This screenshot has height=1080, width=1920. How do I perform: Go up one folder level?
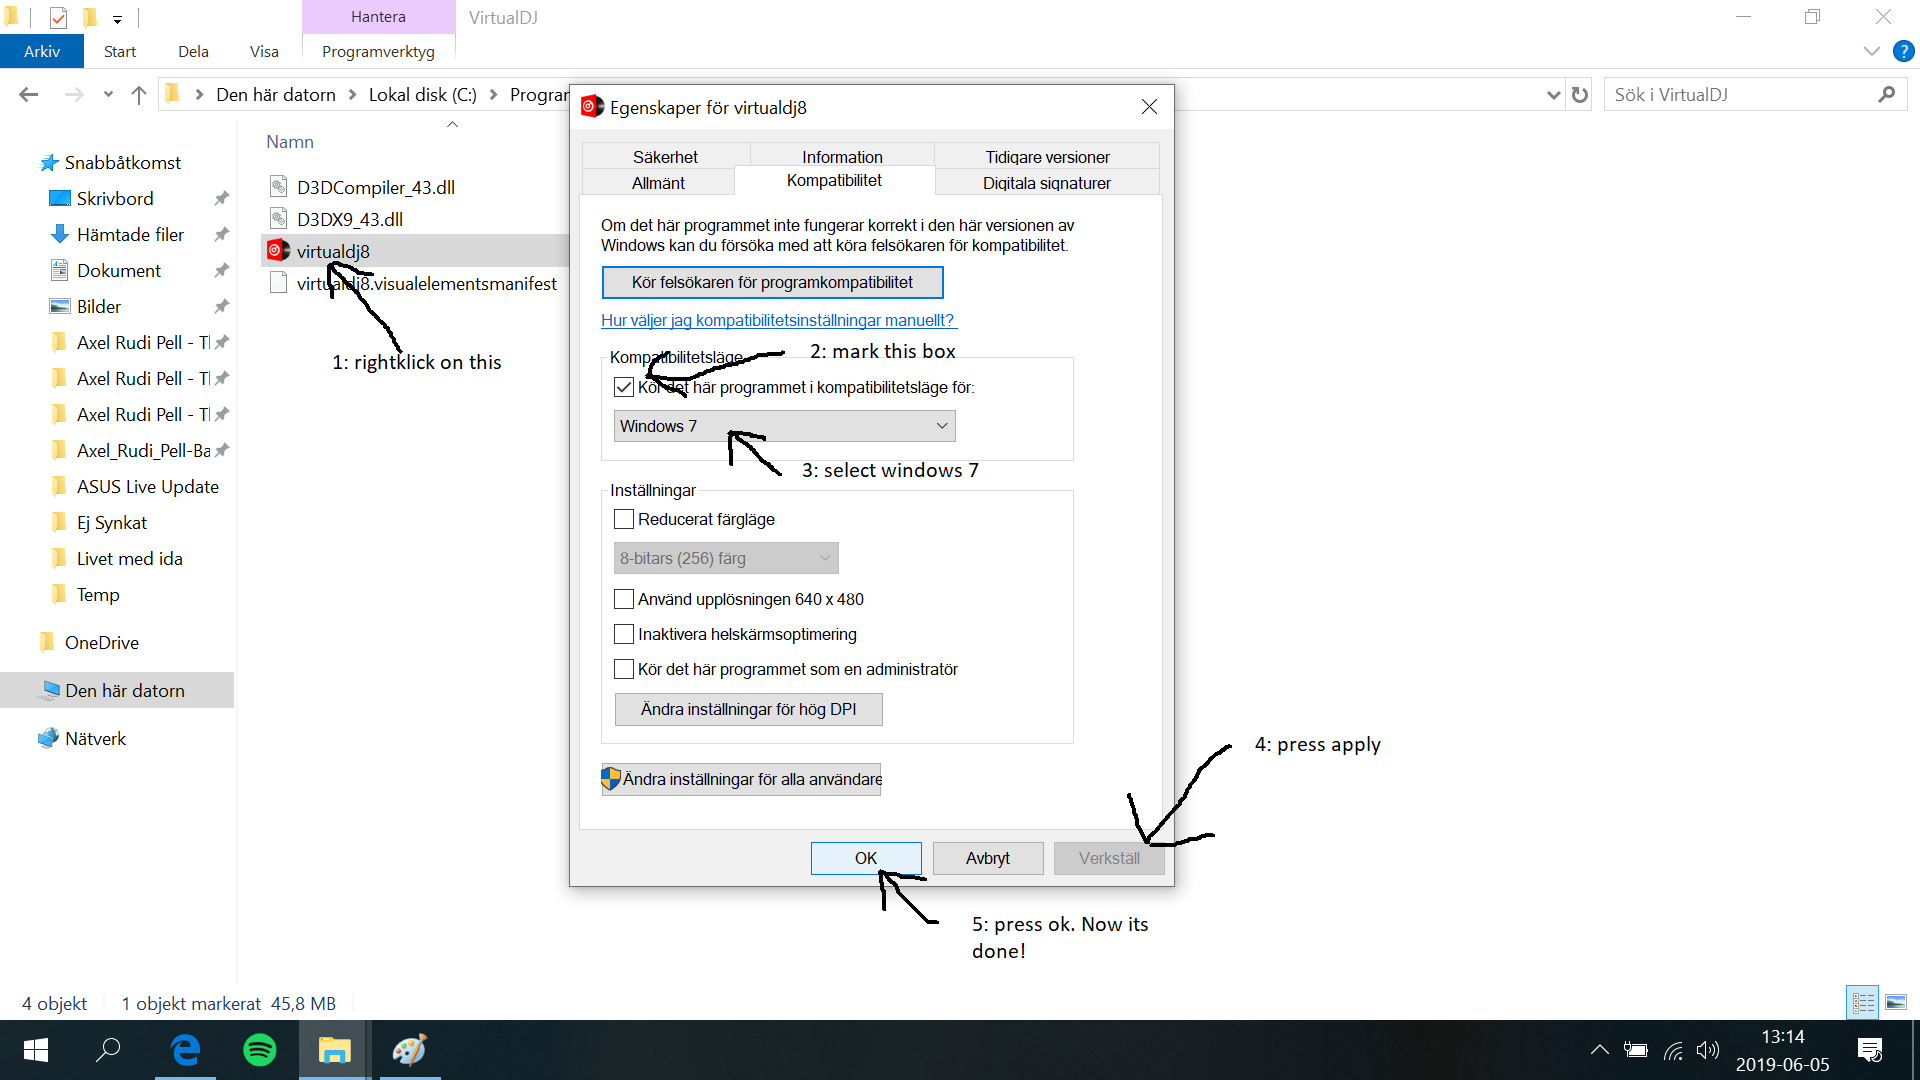point(139,94)
